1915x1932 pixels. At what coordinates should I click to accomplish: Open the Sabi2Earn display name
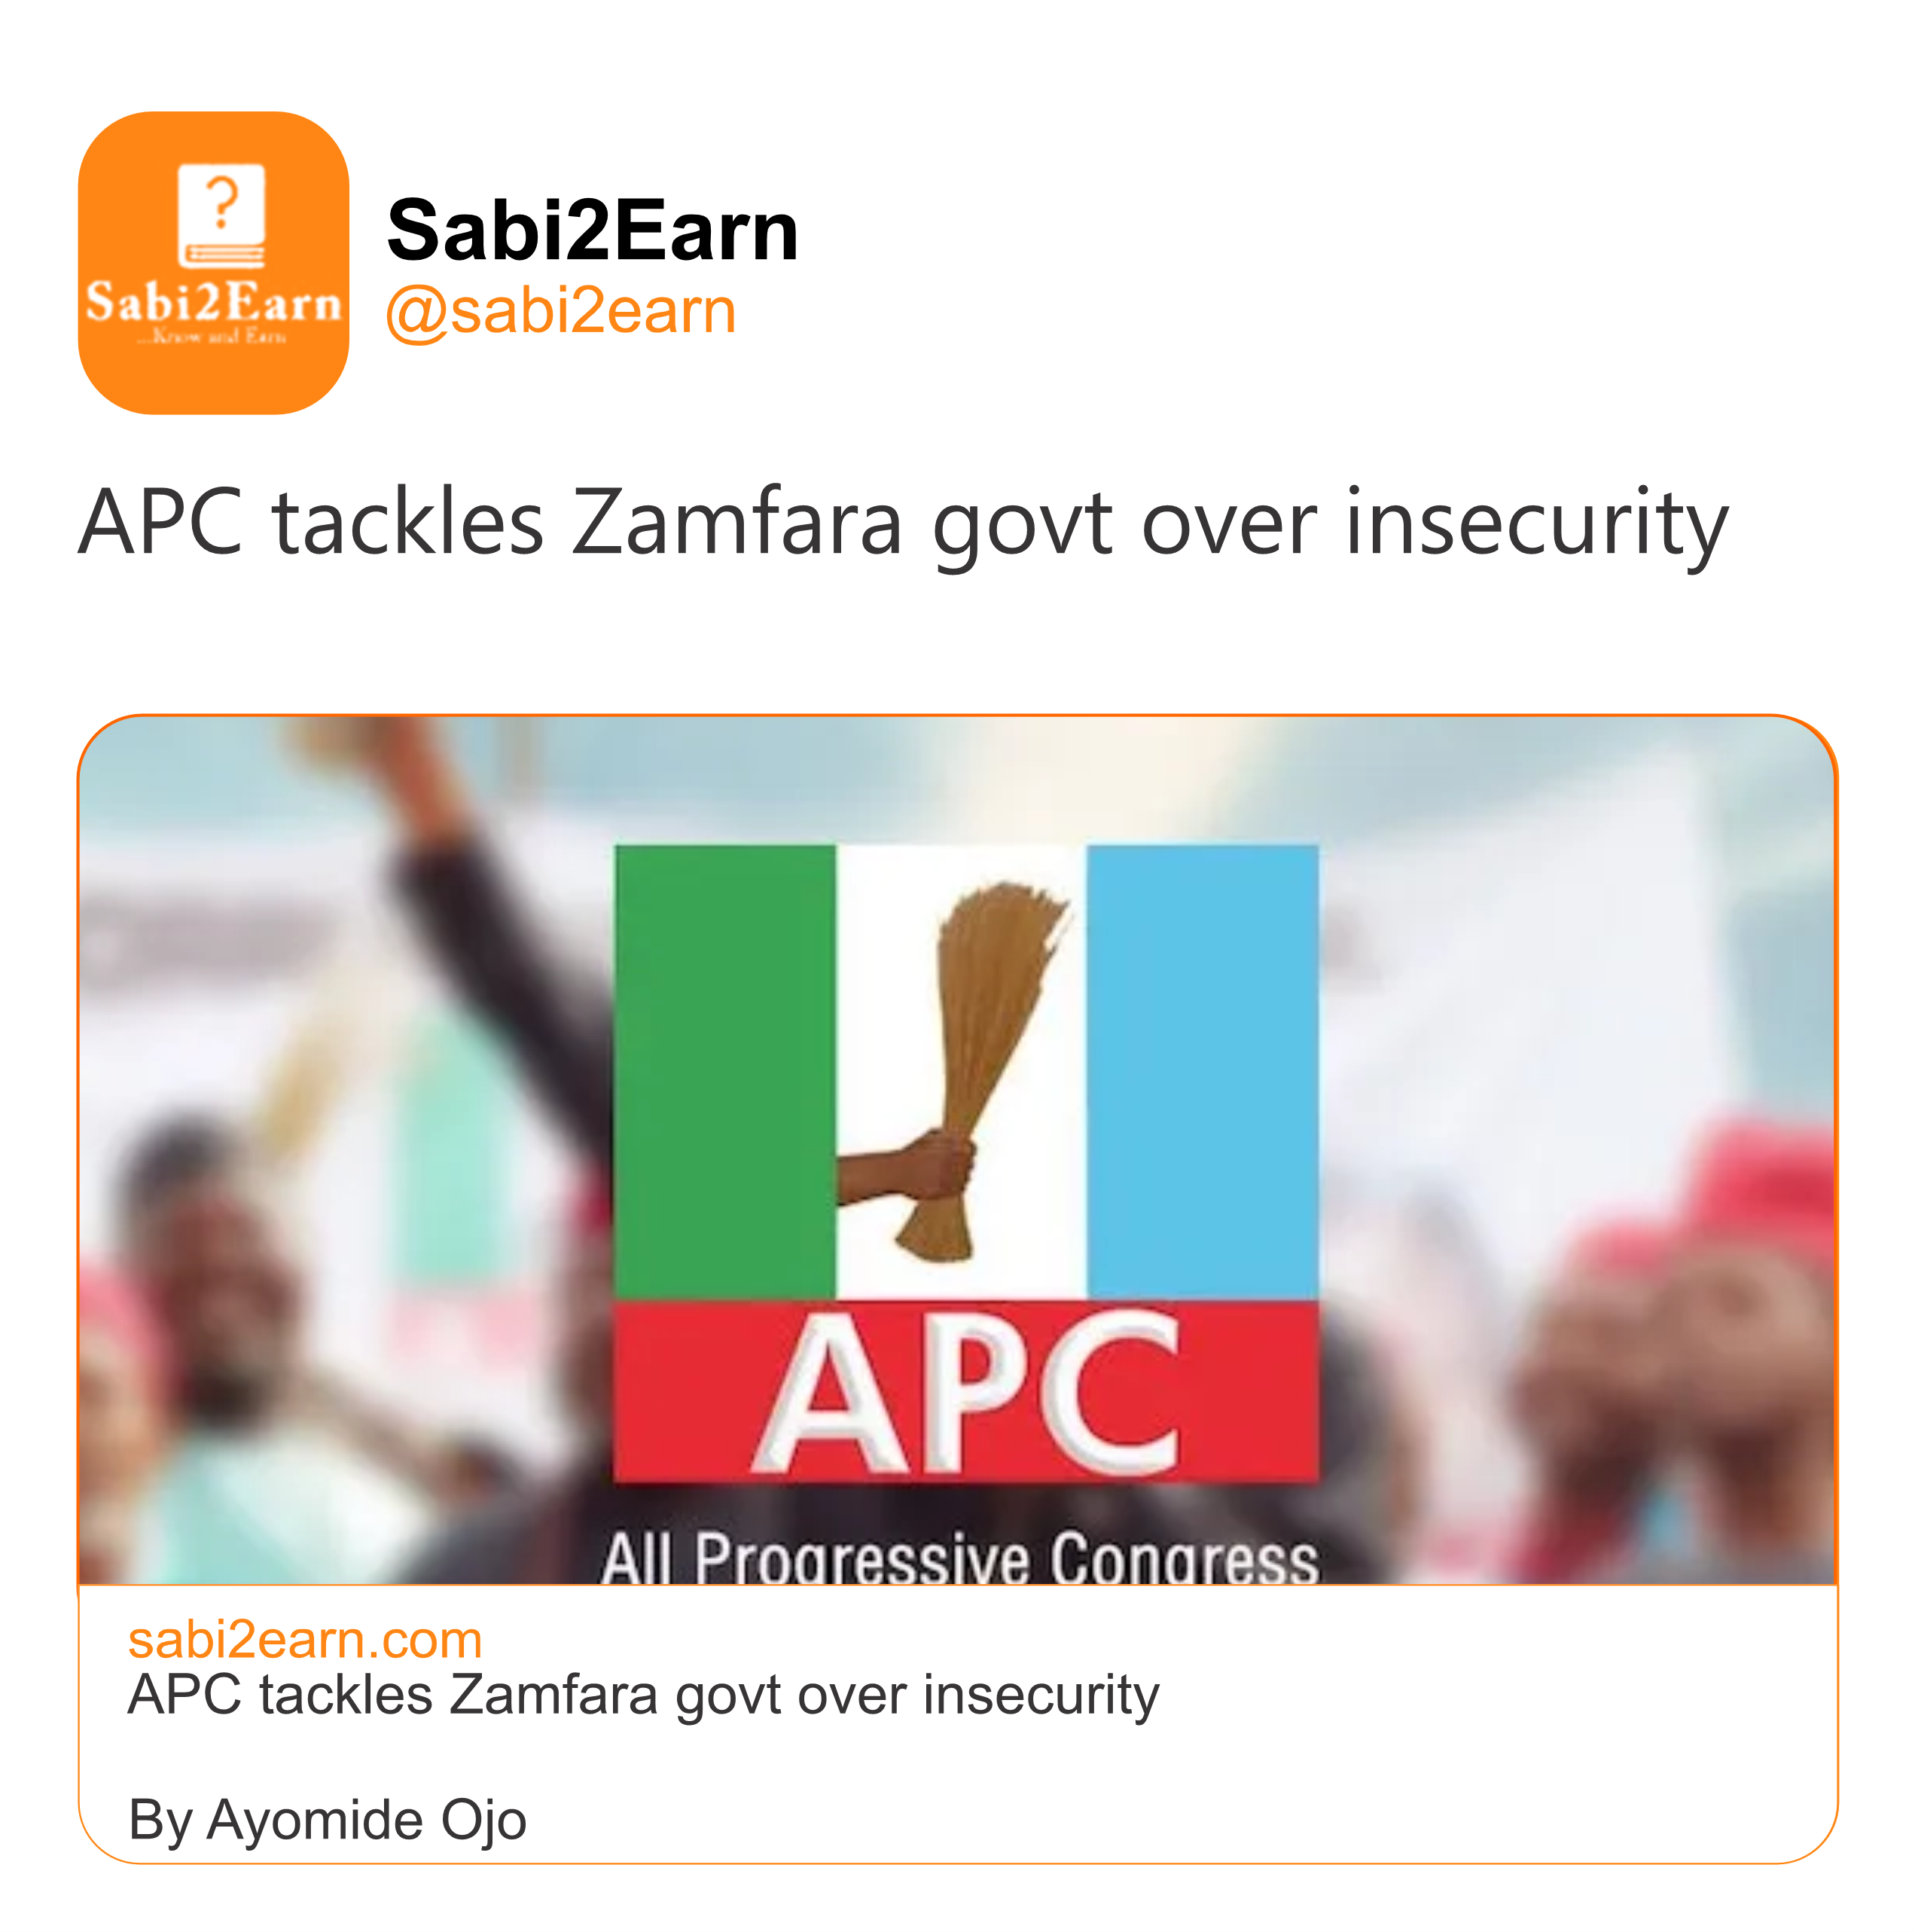[592, 230]
